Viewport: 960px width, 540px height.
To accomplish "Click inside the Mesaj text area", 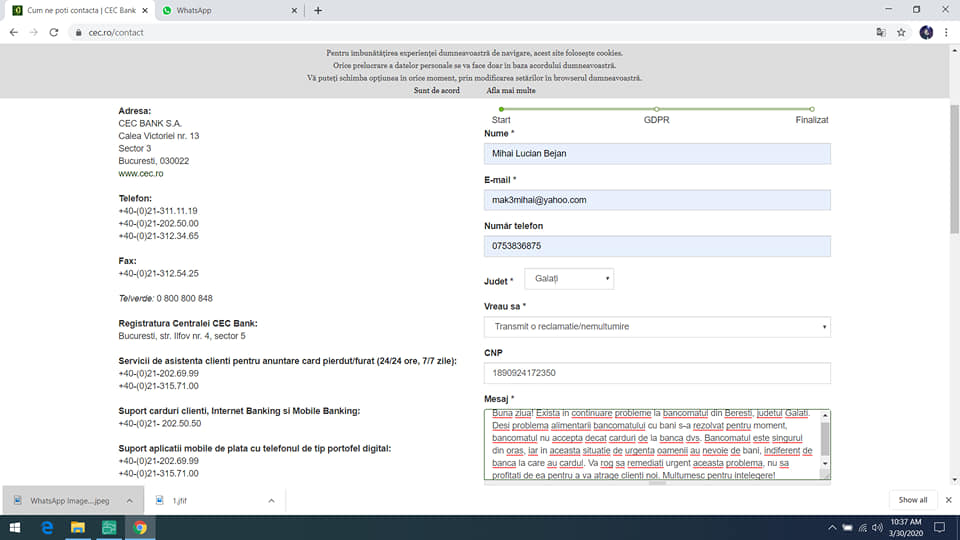I will pos(652,444).
